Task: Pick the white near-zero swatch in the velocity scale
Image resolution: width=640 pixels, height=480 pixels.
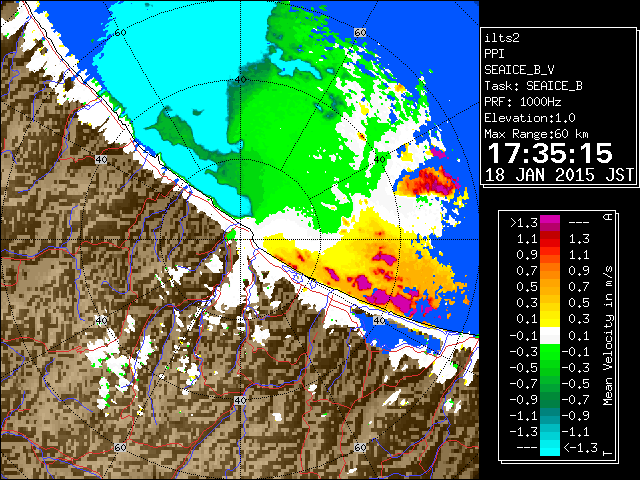Action: click(x=550, y=335)
